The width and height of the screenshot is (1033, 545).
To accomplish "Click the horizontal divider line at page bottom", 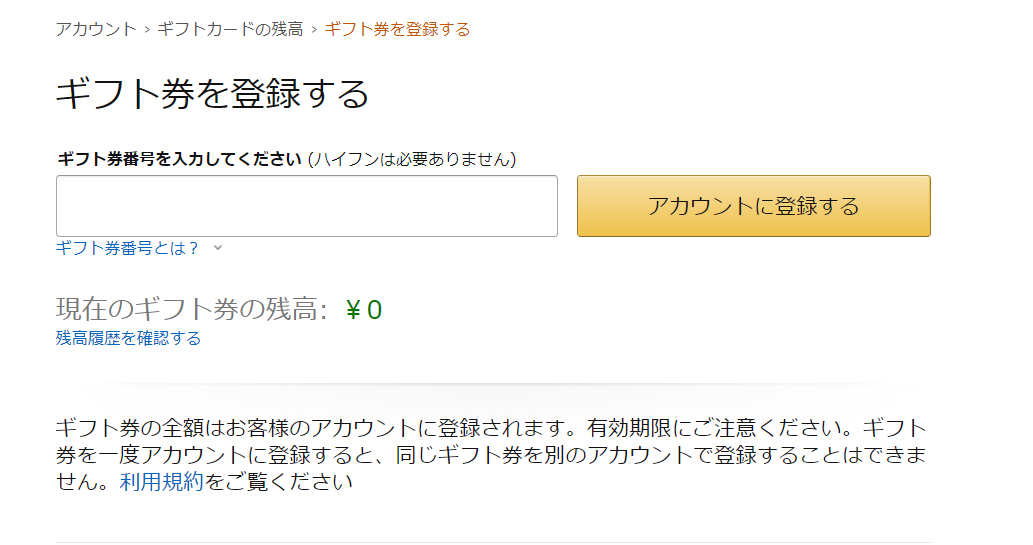I will [x=493, y=542].
